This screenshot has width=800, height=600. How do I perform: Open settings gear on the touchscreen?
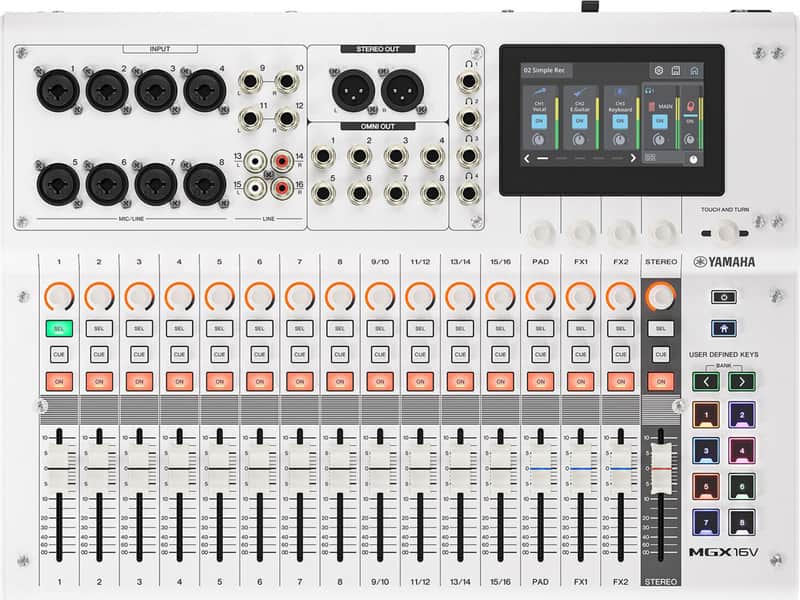point(659,70)
